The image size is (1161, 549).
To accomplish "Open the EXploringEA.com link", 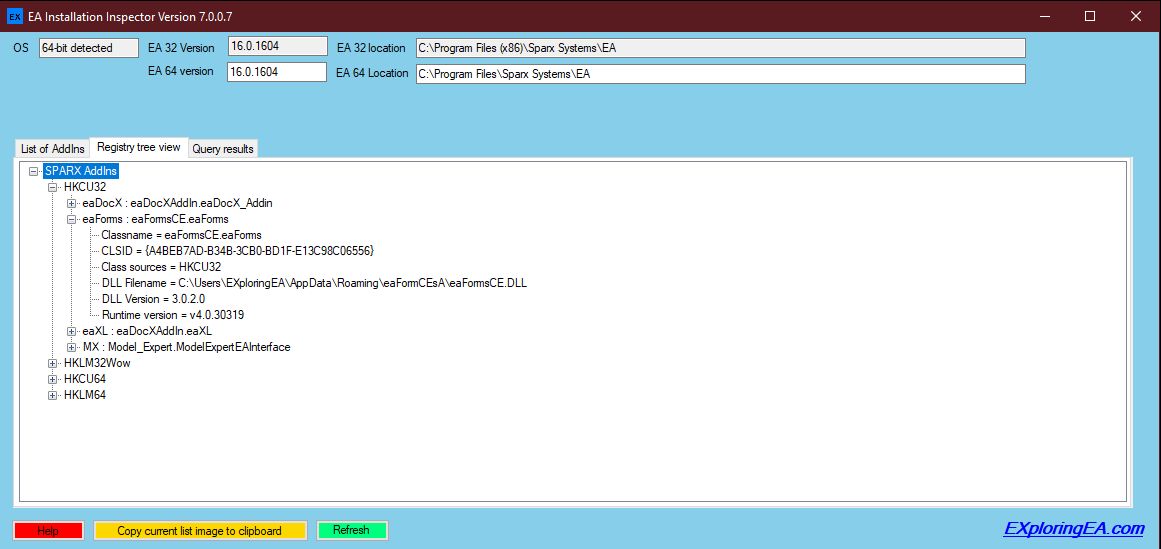I will click(1073, 529).
